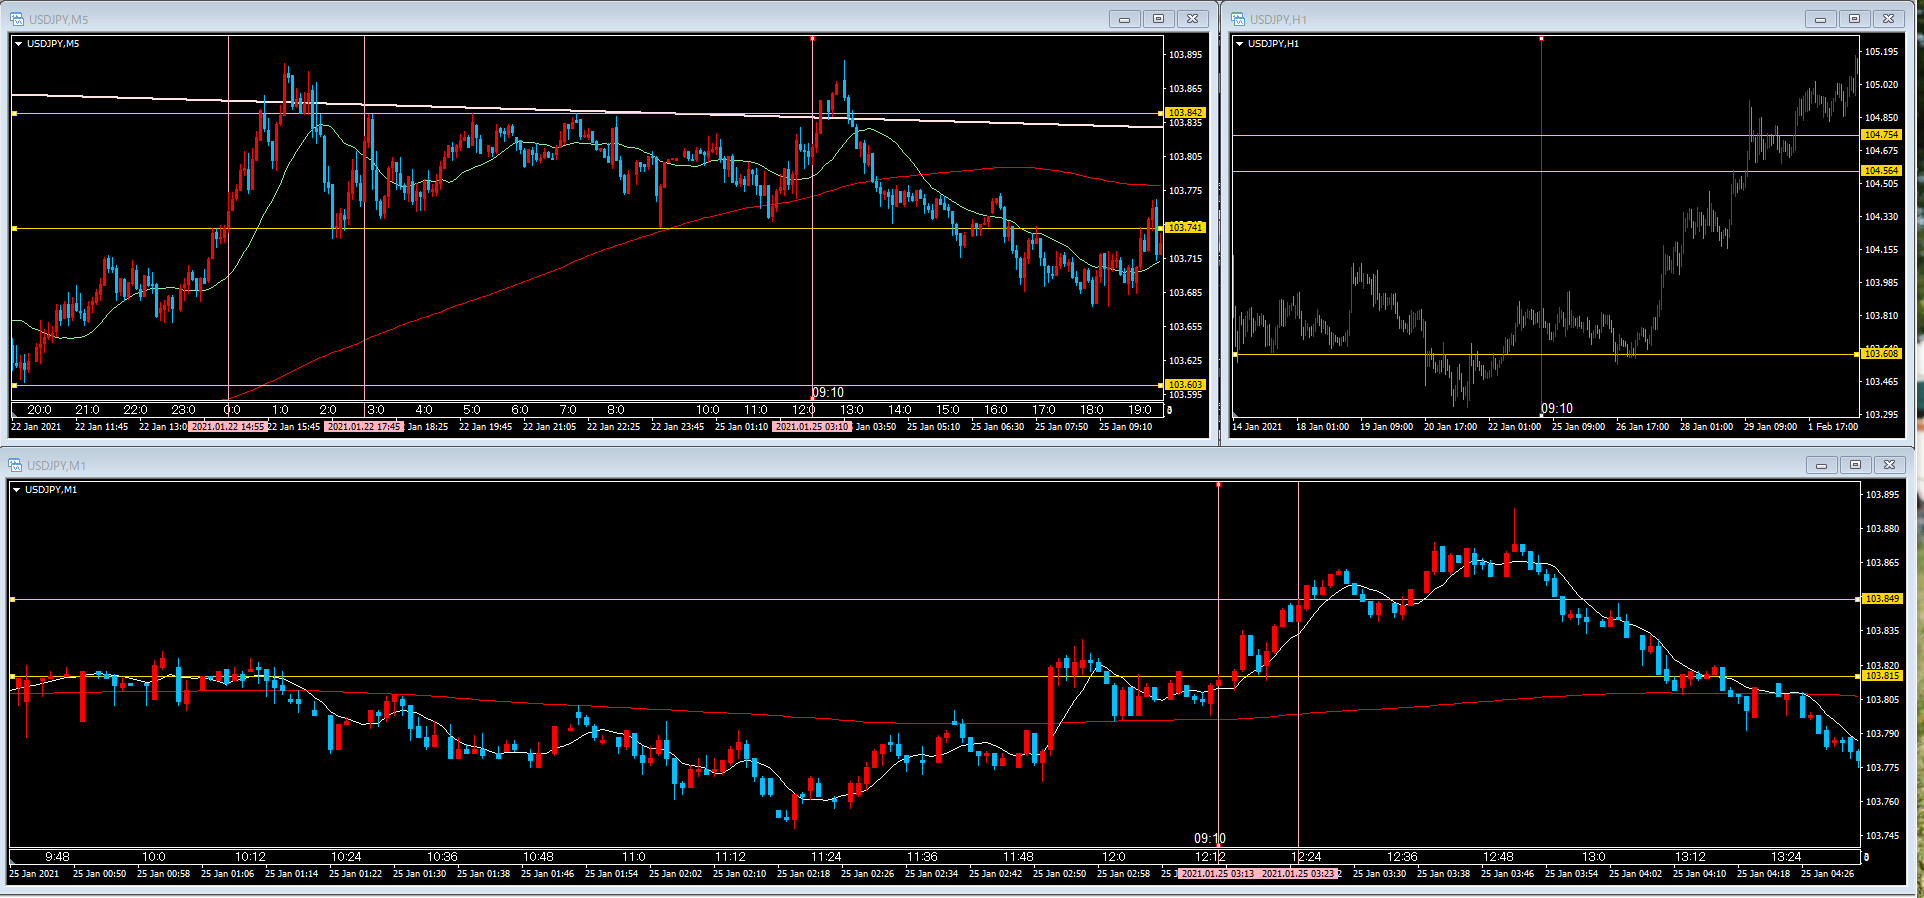Expand the USDJPY,H1 symbol dropdown triangle
The width and height of the screenshot is (1924, 898).
coord(1240,44)
